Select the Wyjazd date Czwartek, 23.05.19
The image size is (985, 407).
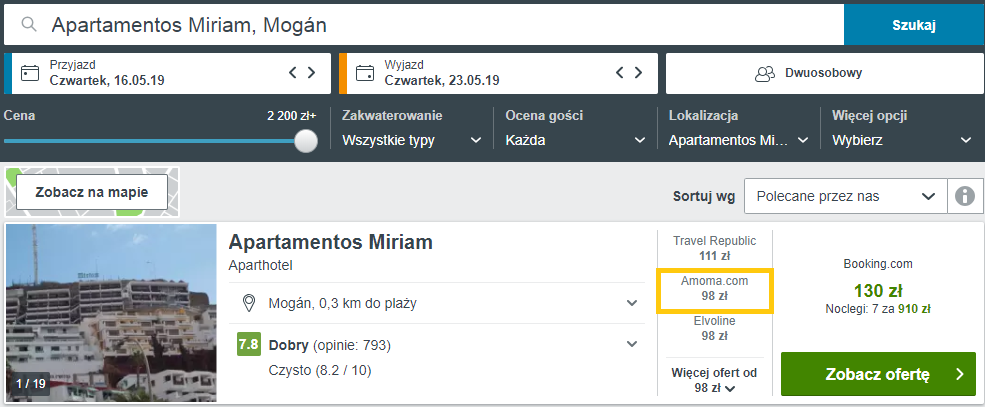point(442,80)
